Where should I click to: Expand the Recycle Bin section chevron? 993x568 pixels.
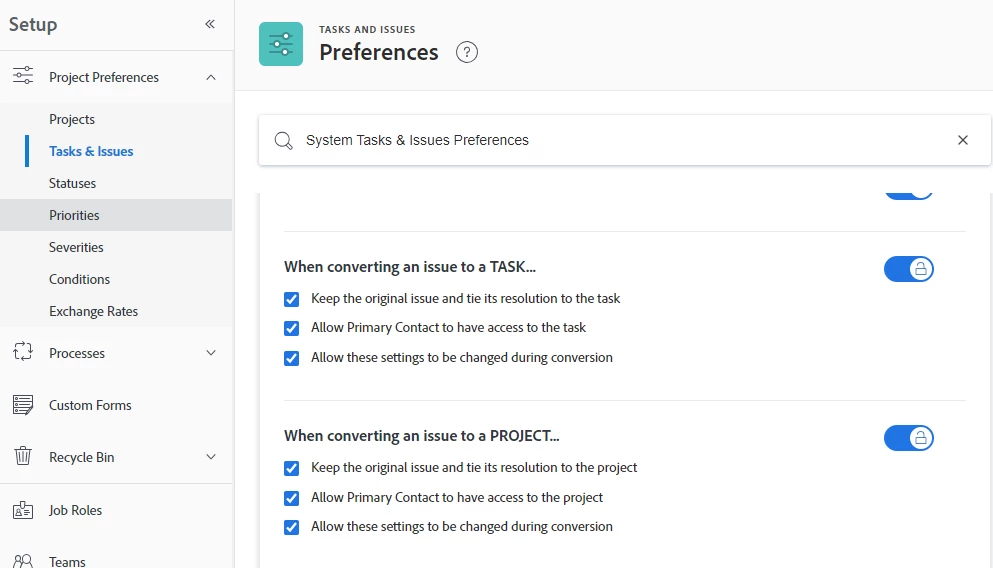[210, 457]
